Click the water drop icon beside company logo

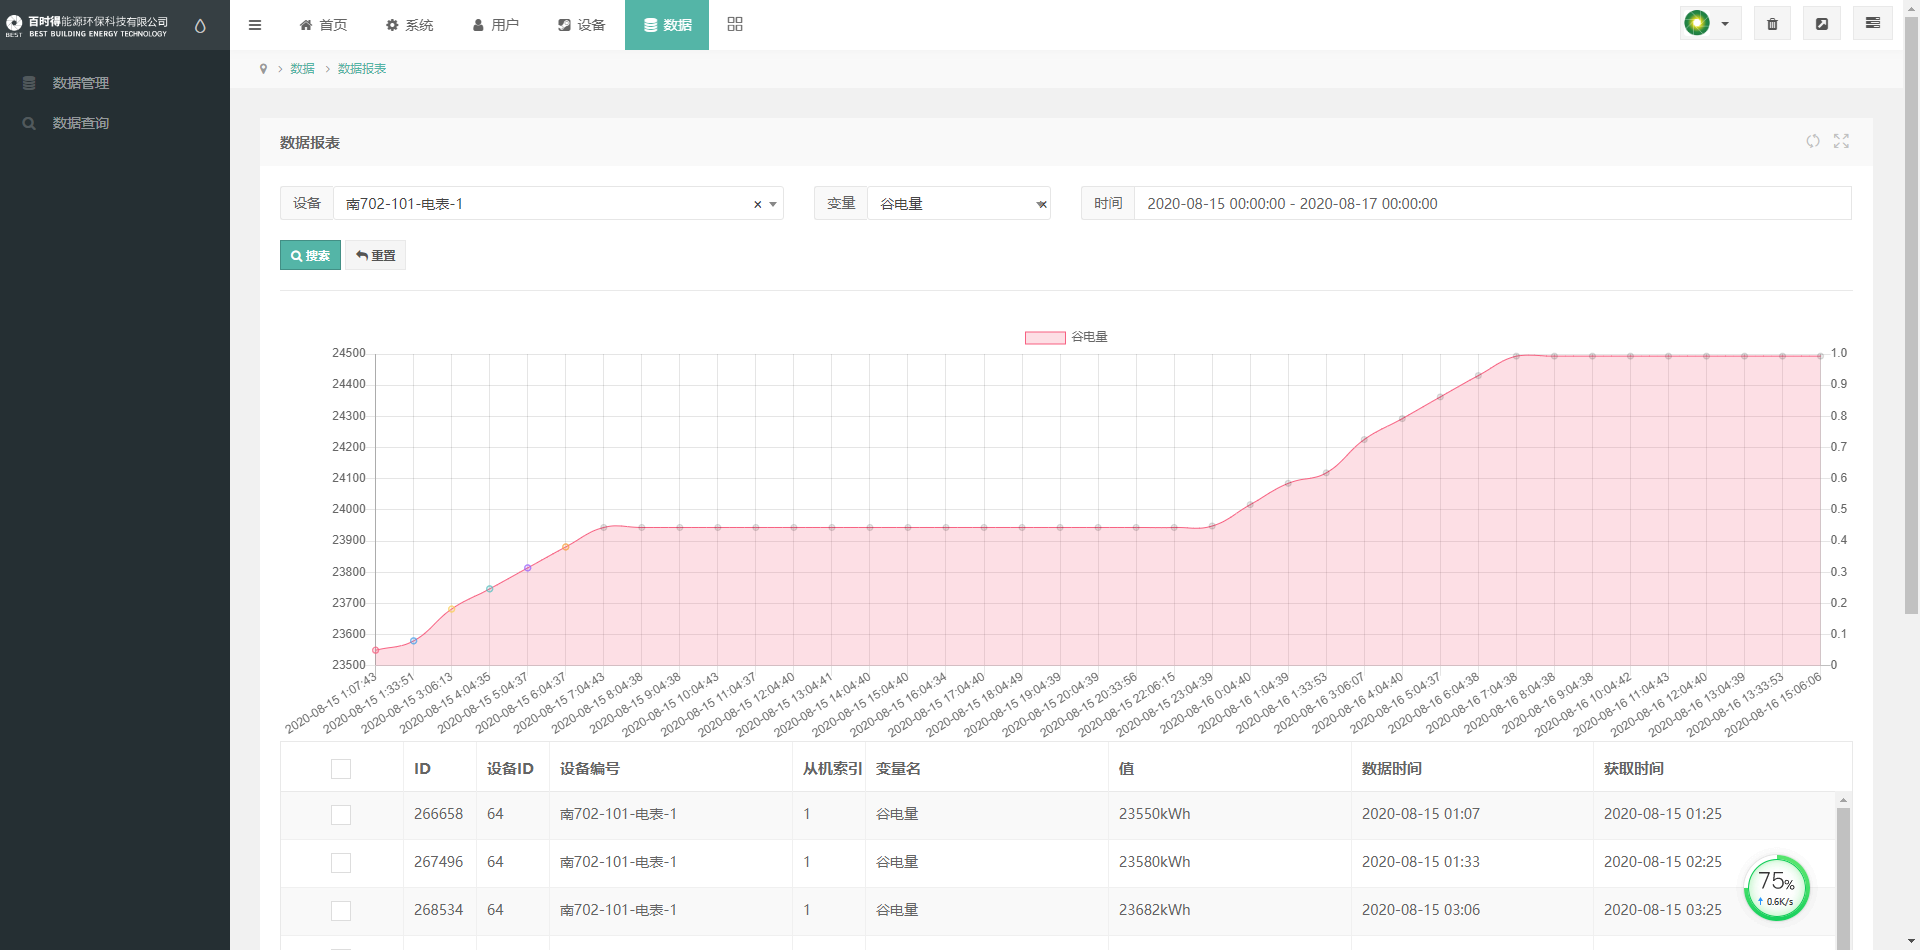200,26
